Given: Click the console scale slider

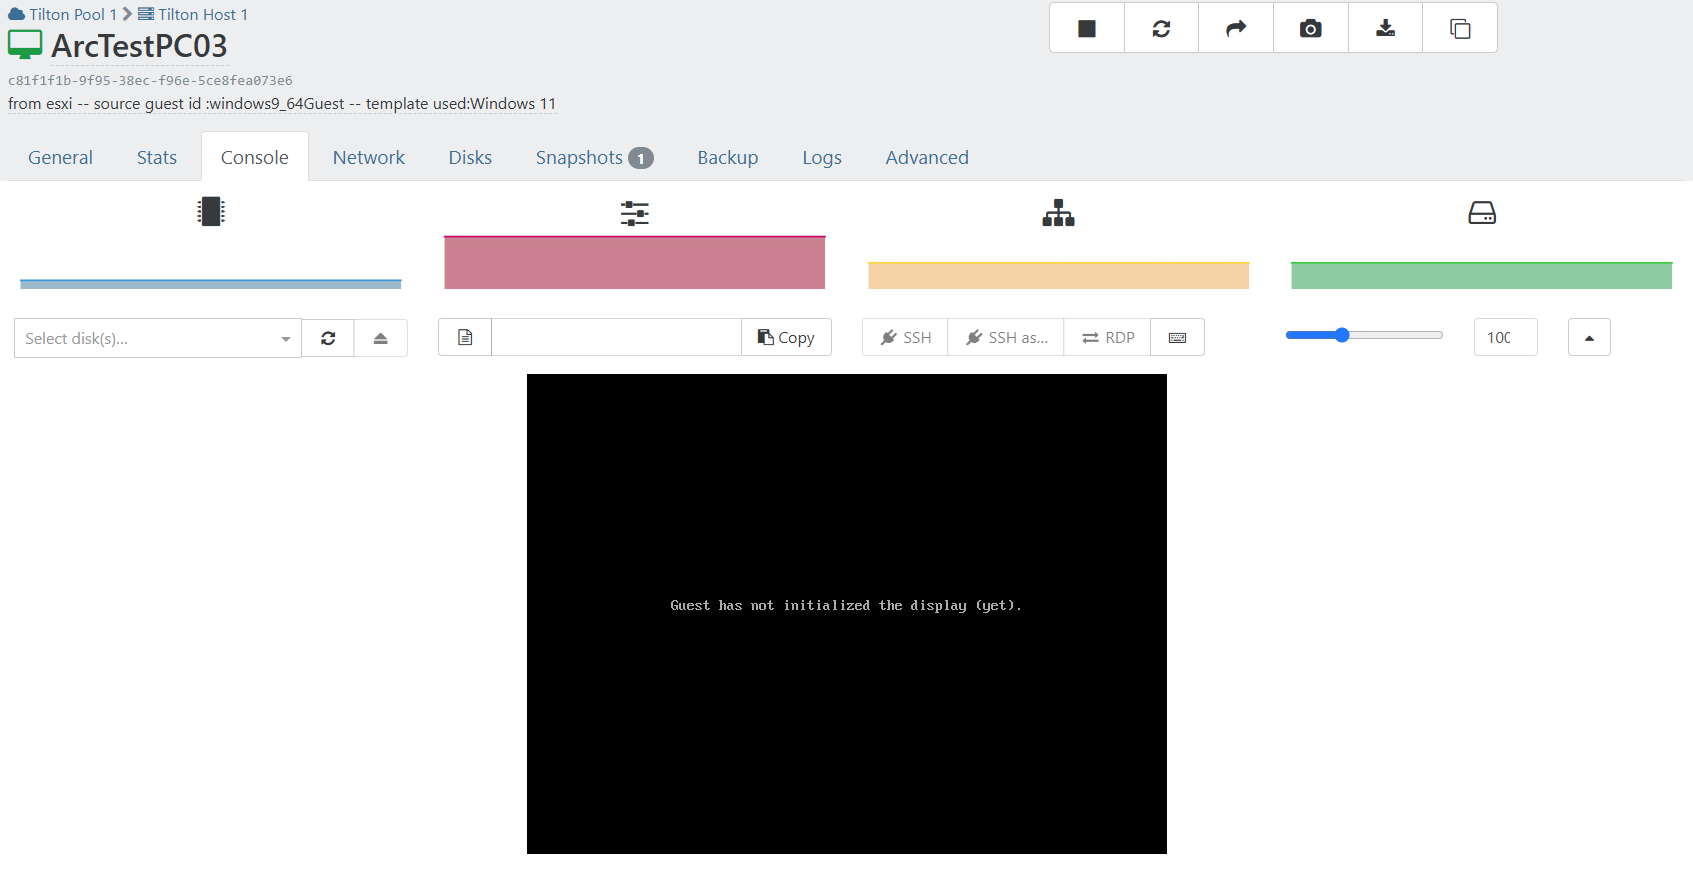Looking at the screenshot, I should (x=1364, y=335).
